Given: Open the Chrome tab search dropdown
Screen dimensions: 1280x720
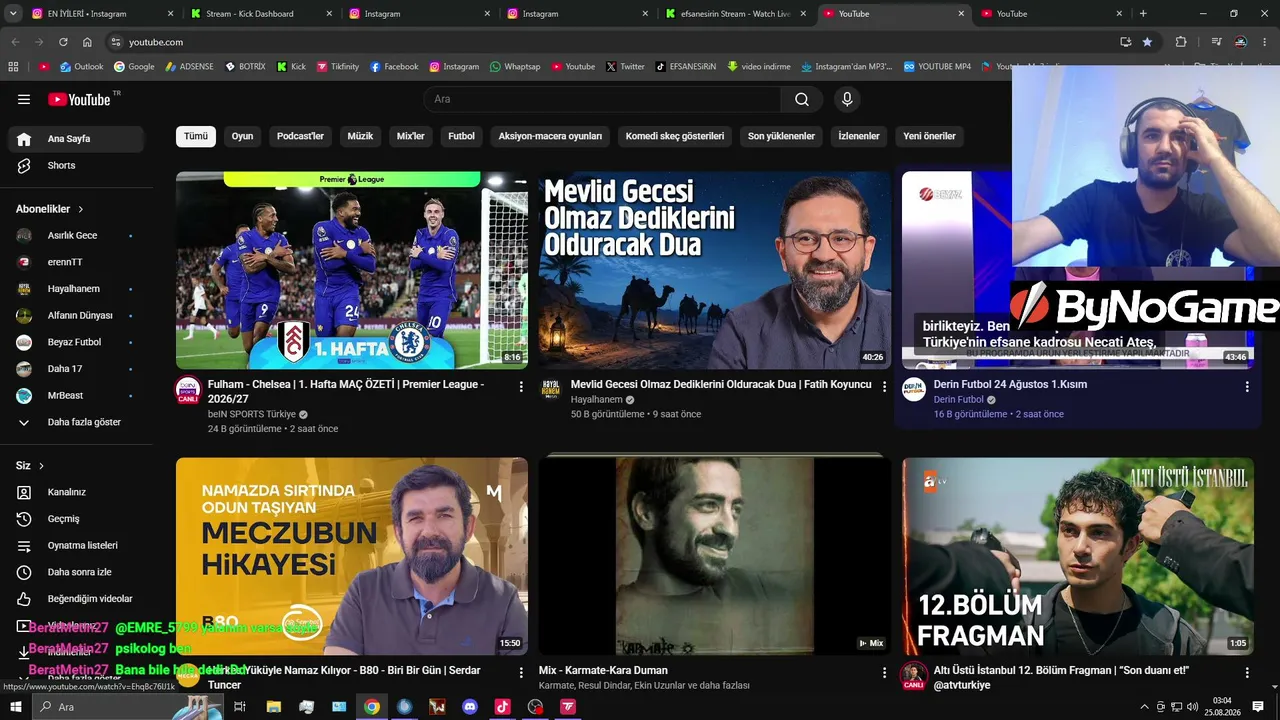Looking at the screenshot, I should (13, 14).
